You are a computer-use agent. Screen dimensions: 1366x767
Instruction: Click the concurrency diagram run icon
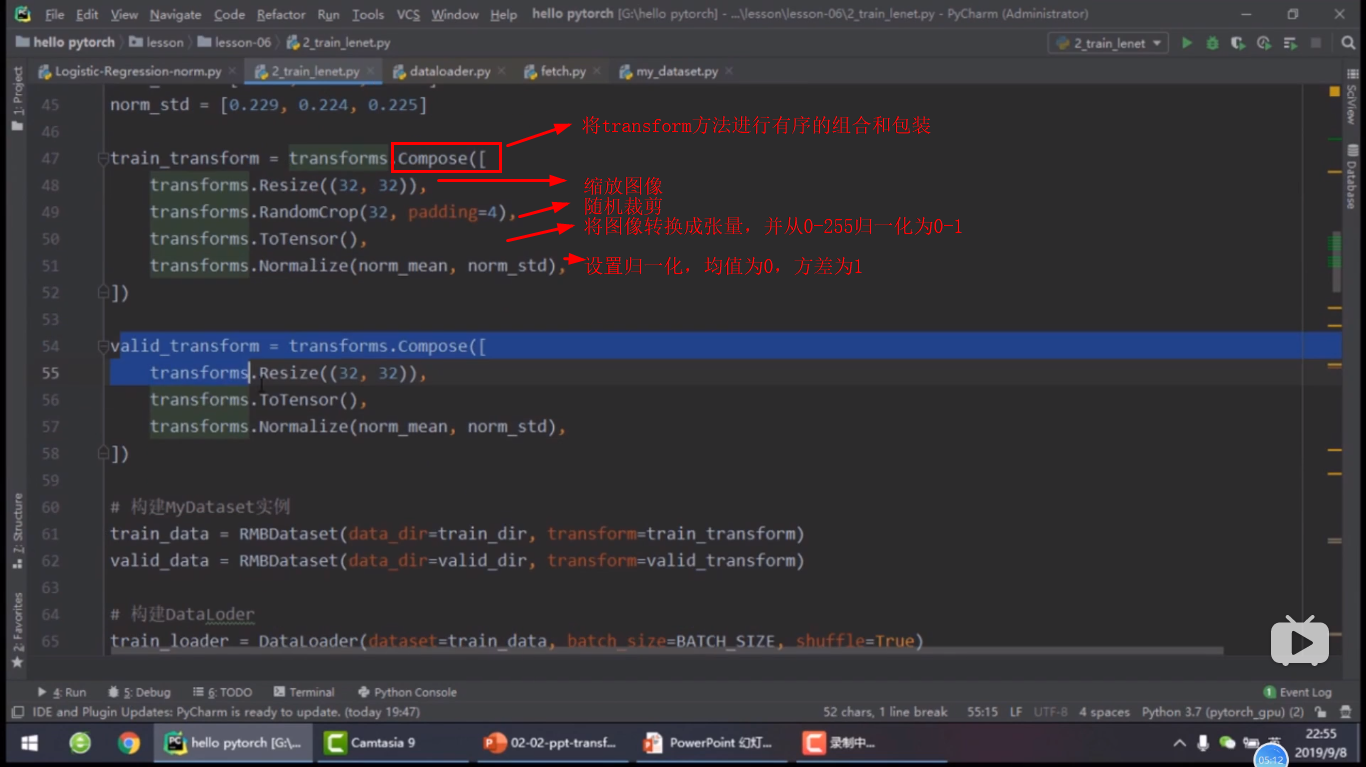[1290, 43]
